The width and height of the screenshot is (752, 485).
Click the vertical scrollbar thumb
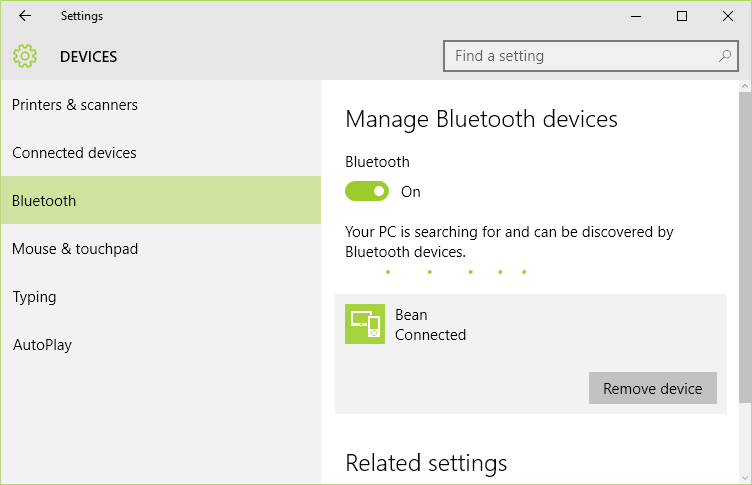744,250
